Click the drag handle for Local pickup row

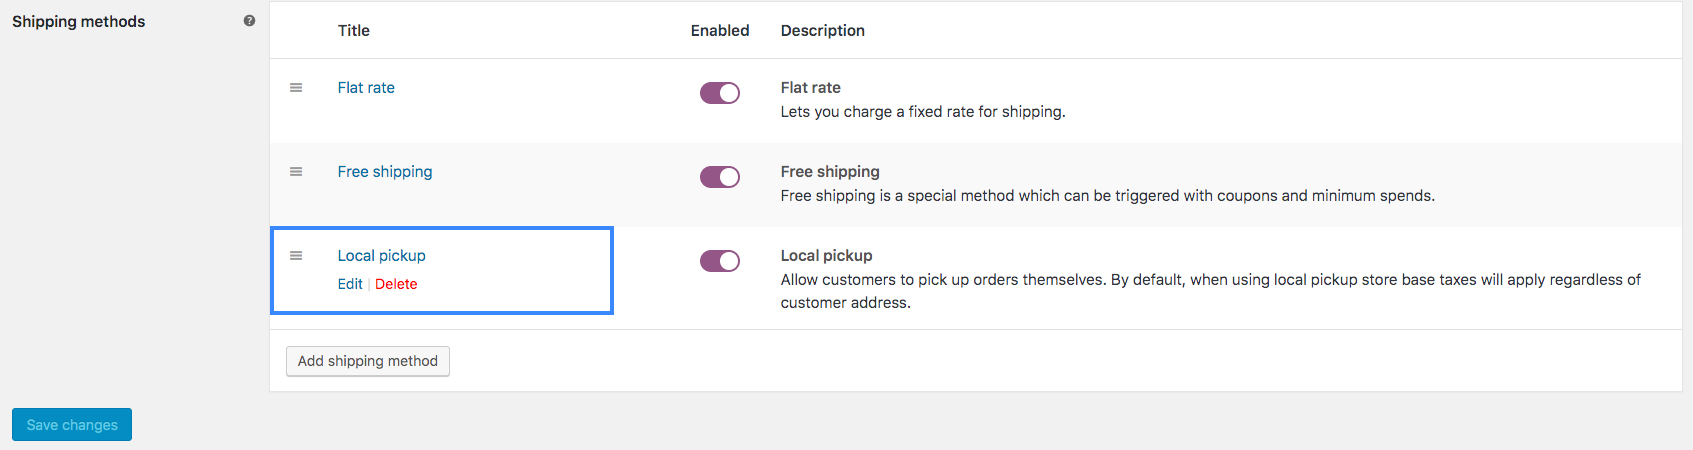tap(296, 256)
